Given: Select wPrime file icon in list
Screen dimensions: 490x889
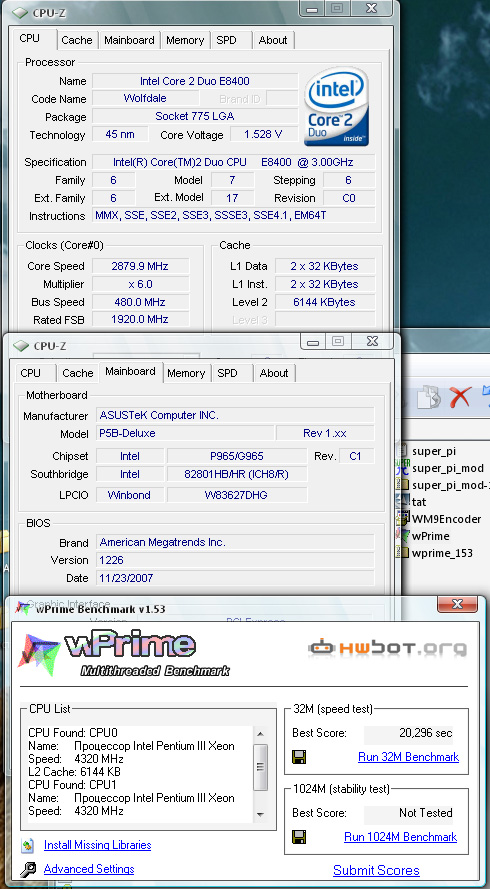Looking at the screenshot, I should click(403, 536).
